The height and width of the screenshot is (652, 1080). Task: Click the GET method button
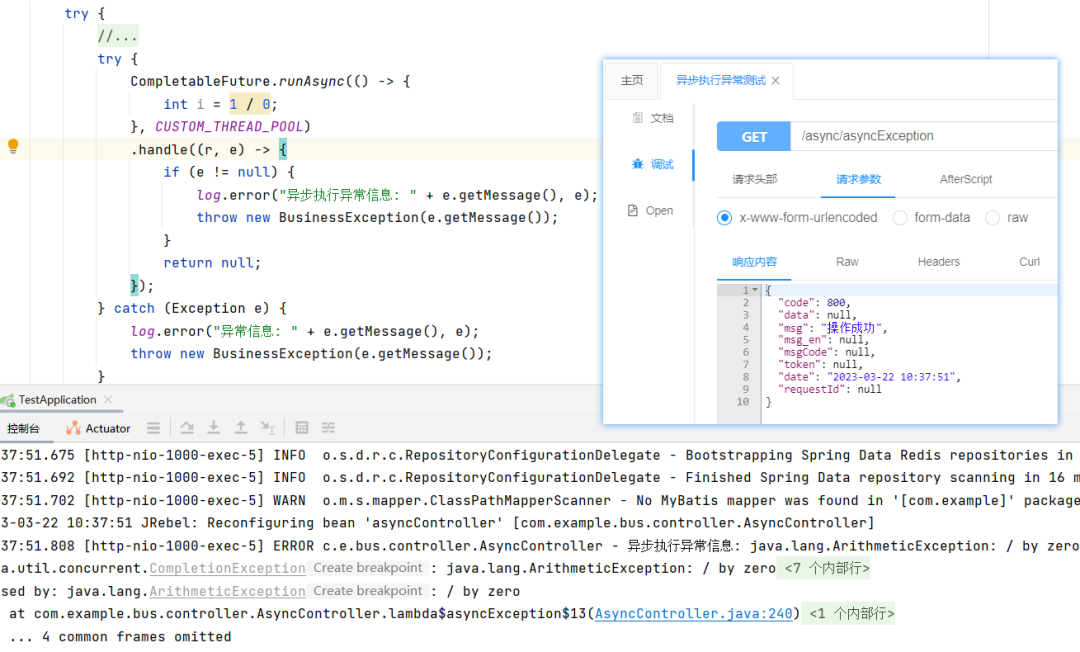[x=754, y=136]
